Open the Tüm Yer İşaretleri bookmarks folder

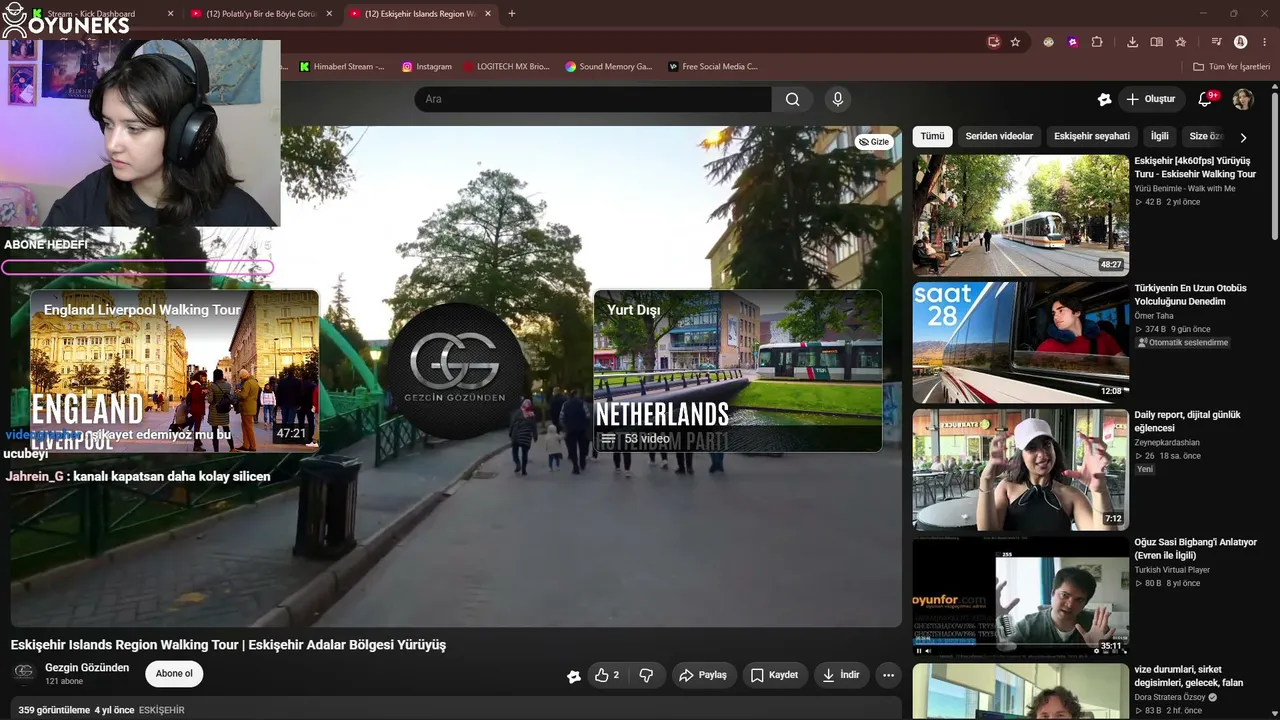(x=1231, y=66)
